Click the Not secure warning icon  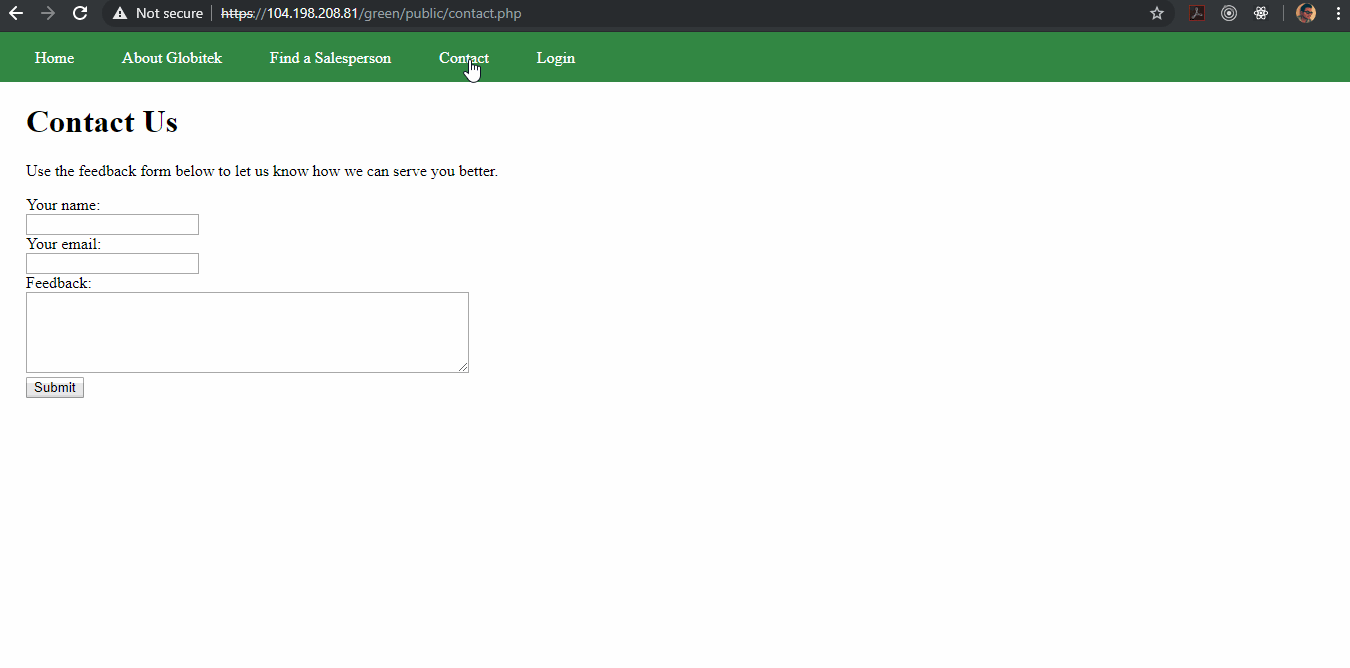pos(120,14)
